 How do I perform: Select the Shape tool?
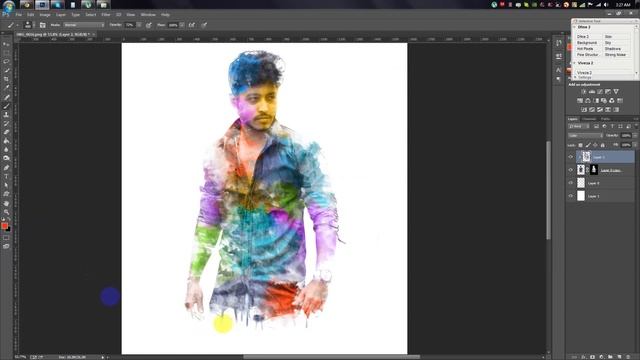(6, 194)
